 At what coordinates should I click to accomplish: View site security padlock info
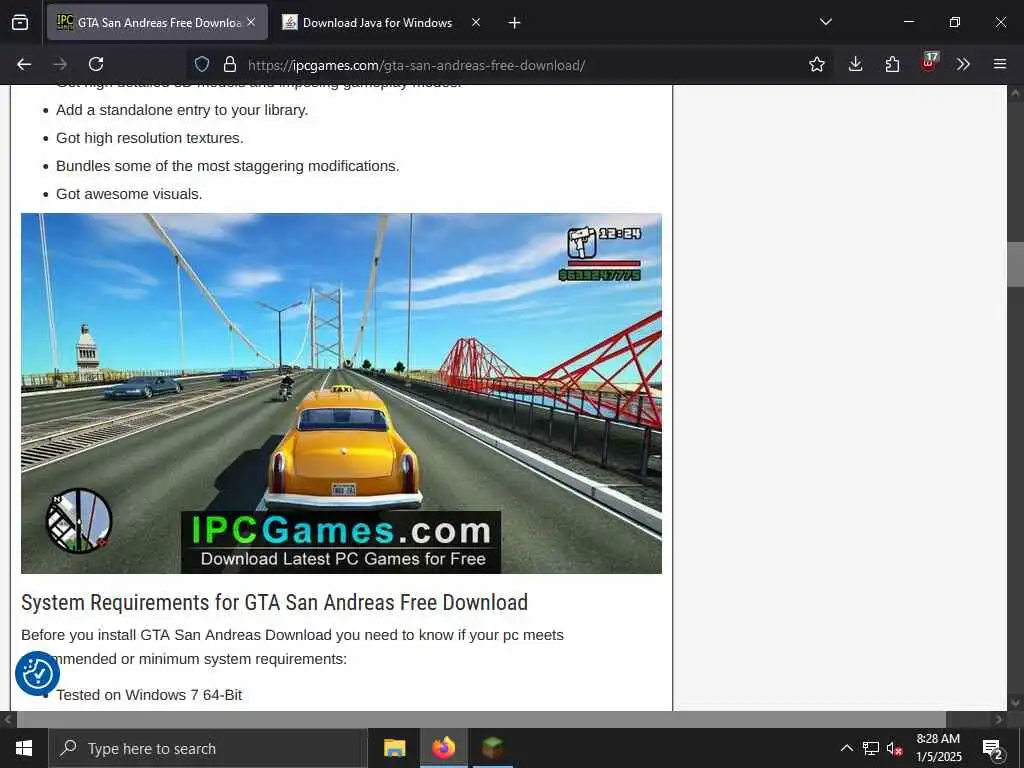[229, 64]
